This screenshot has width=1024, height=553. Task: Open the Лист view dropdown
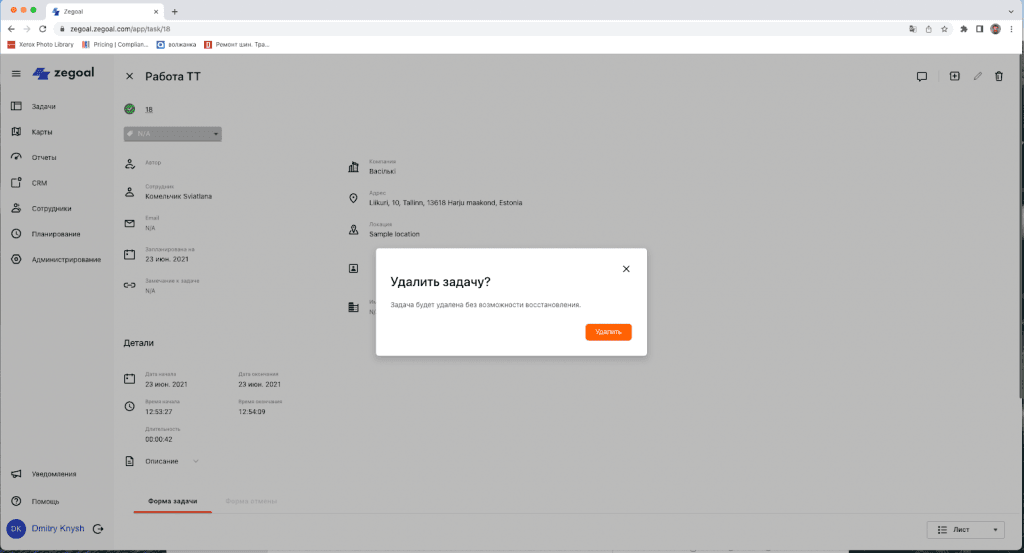(964, 530)
